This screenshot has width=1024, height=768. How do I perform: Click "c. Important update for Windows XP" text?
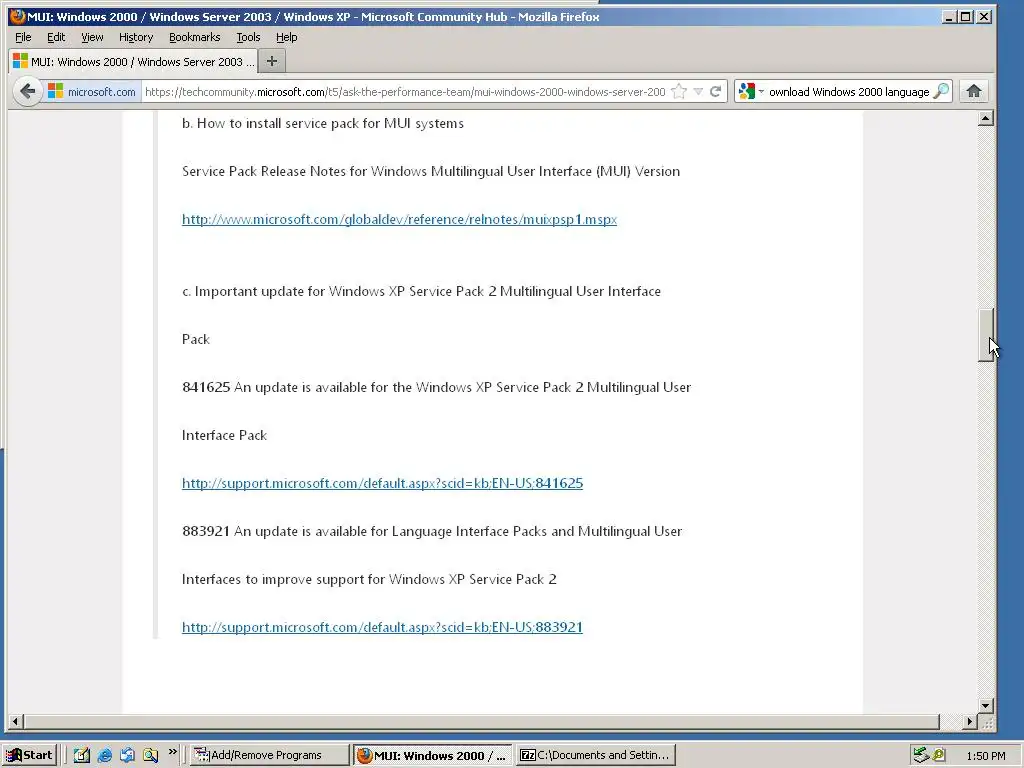[421, 291]
